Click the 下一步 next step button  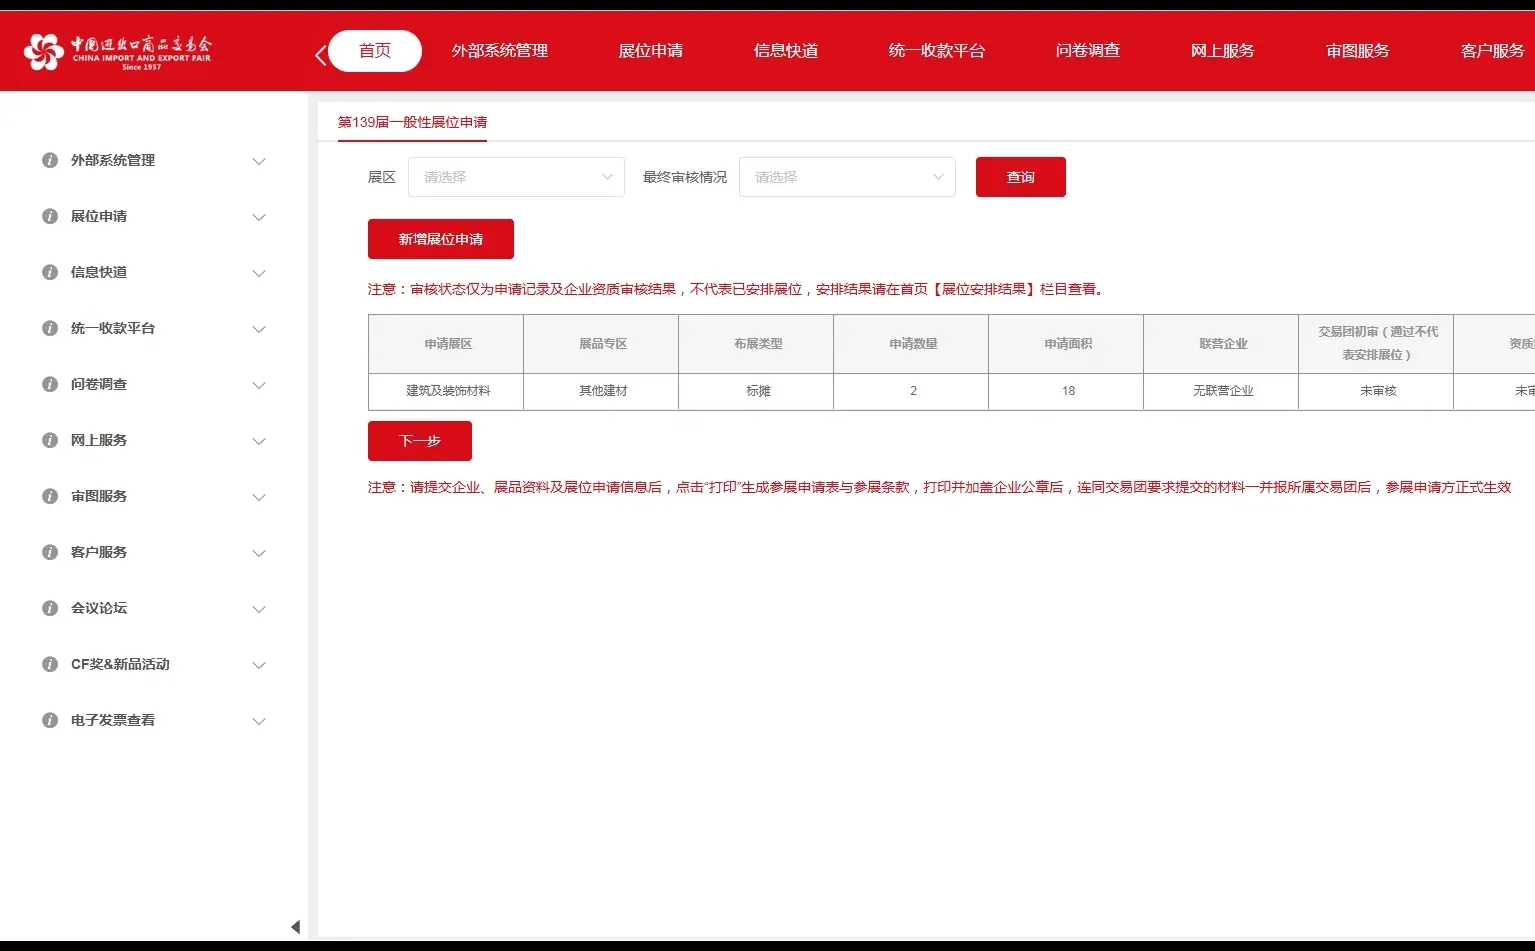(419, 441)
